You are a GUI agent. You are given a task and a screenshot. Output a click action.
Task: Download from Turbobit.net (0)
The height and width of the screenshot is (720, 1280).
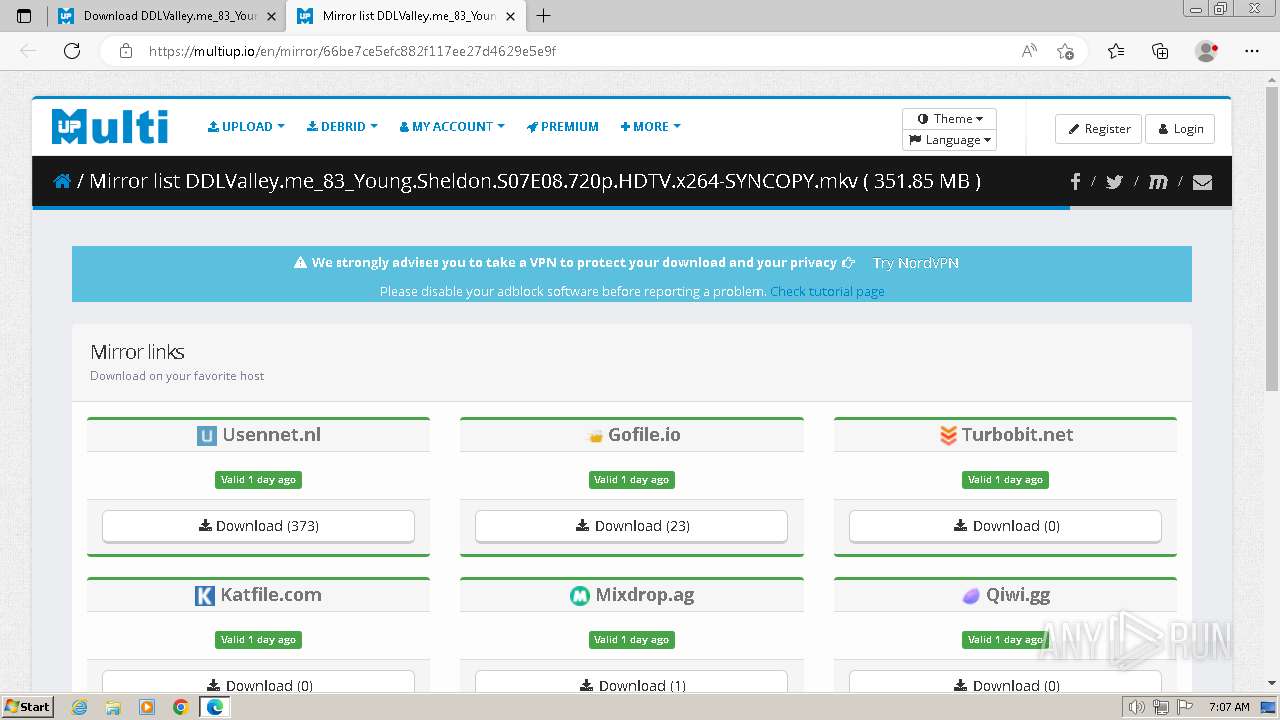1005,526
